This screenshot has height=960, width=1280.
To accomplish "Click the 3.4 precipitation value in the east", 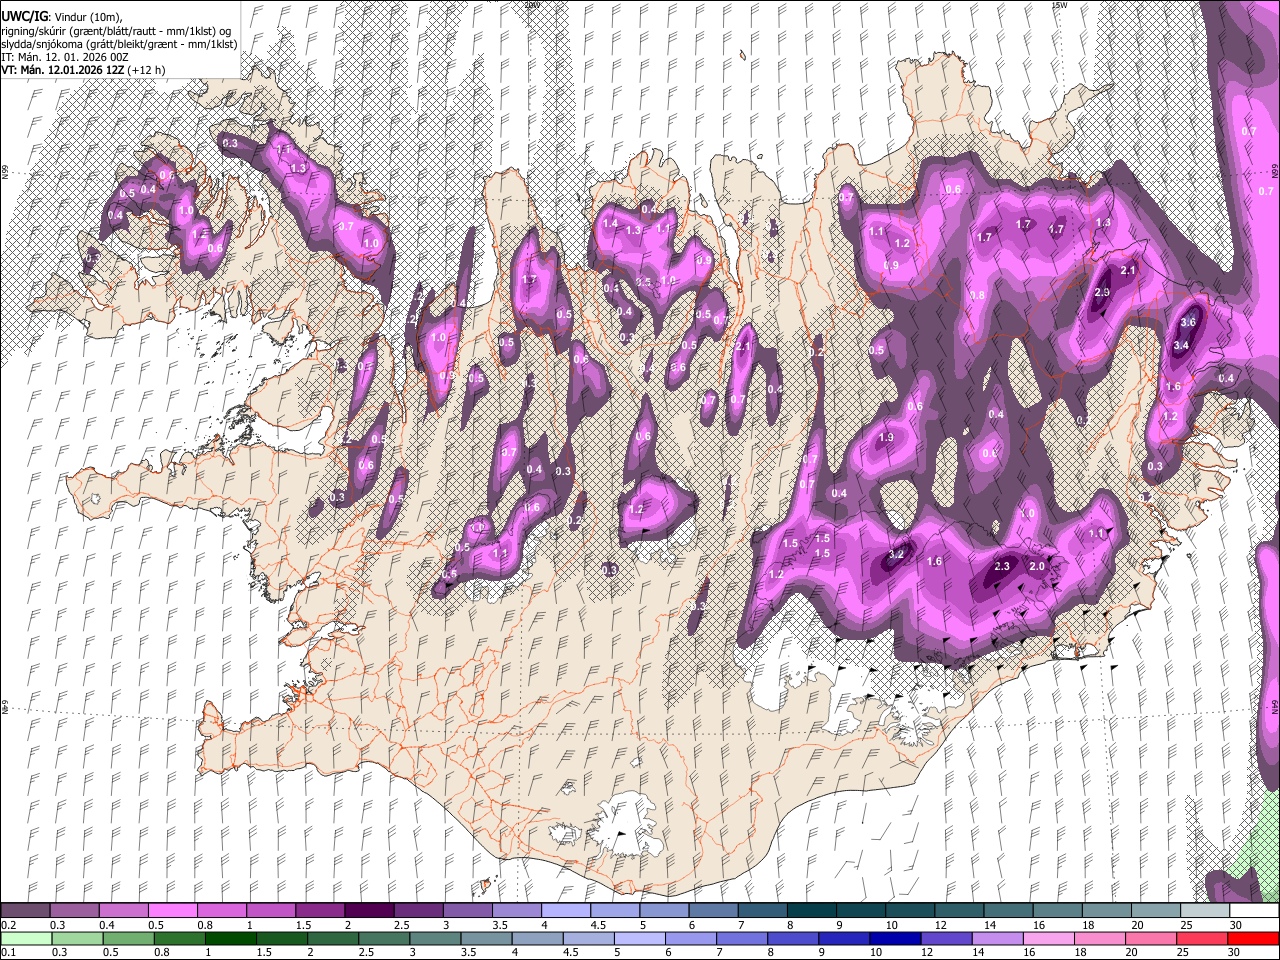I will (x=1181, y=346).
